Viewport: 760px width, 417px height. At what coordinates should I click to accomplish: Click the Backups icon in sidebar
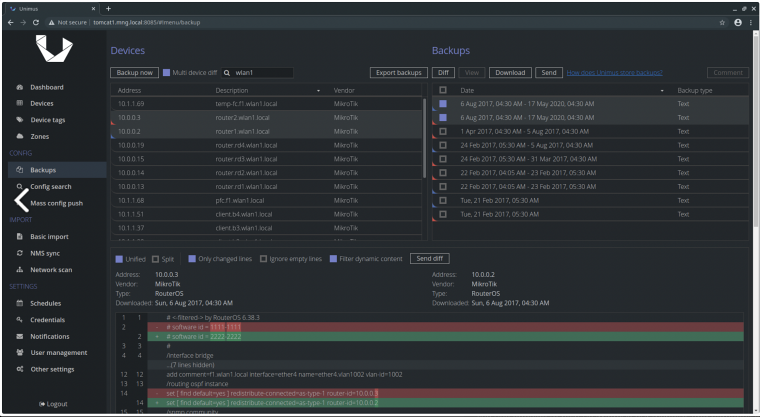click(20, 170)
